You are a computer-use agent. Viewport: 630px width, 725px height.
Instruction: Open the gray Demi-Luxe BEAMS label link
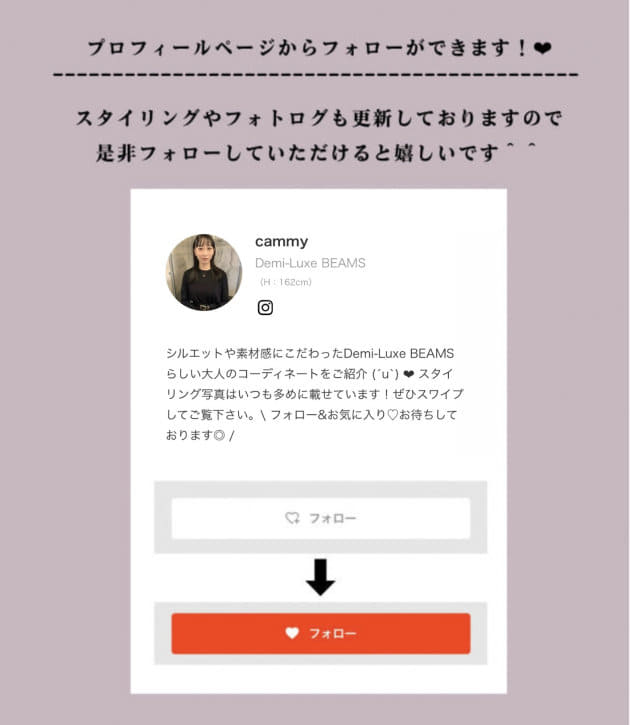(x=310, y=263)
